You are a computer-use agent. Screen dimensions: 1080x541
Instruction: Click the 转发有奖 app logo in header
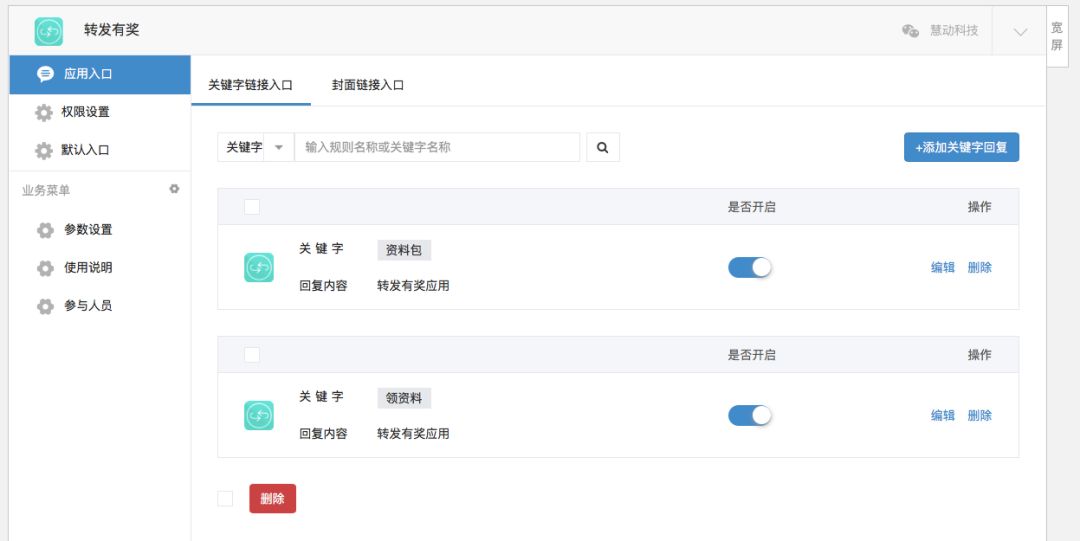(49, 31)
